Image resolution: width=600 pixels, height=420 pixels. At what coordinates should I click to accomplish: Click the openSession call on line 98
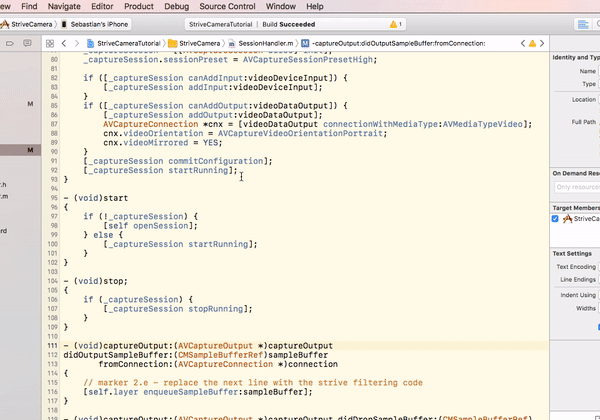(161, 226)
